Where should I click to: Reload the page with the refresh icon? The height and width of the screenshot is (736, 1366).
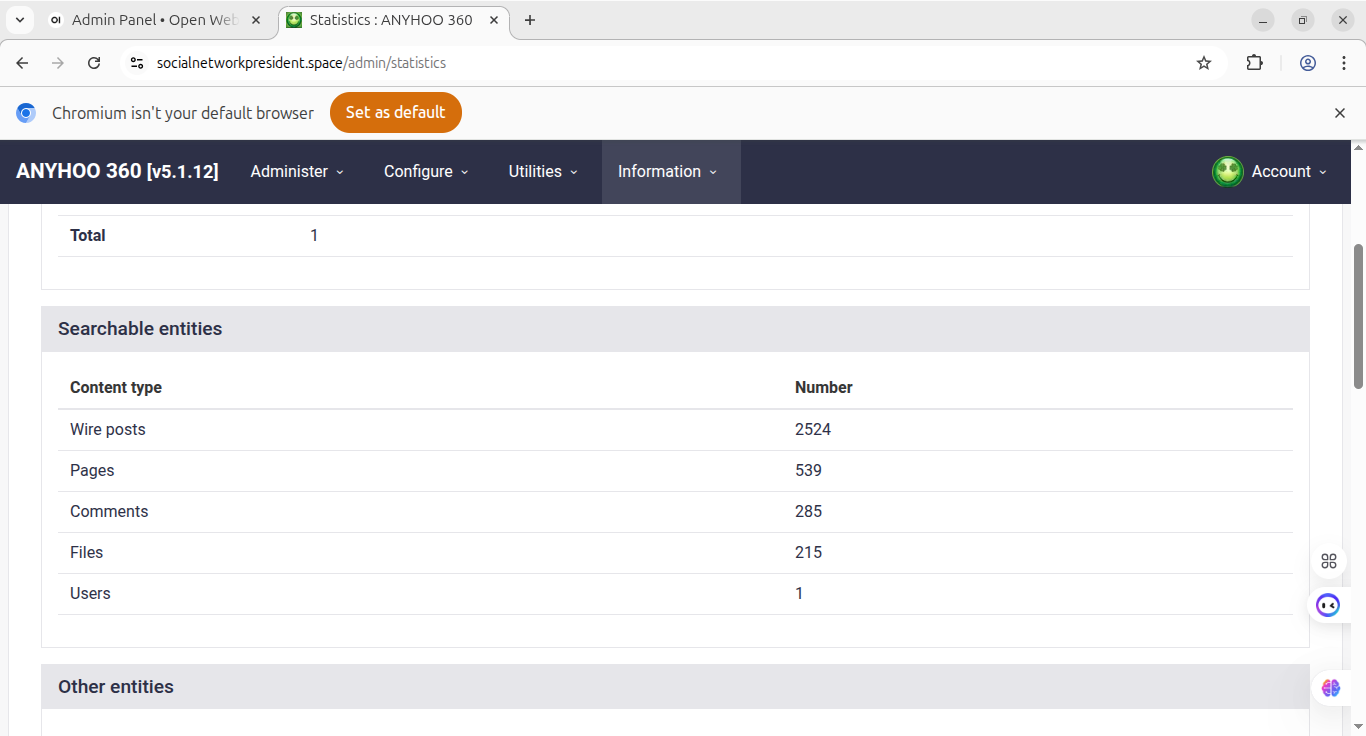click(x=94, y=63)
